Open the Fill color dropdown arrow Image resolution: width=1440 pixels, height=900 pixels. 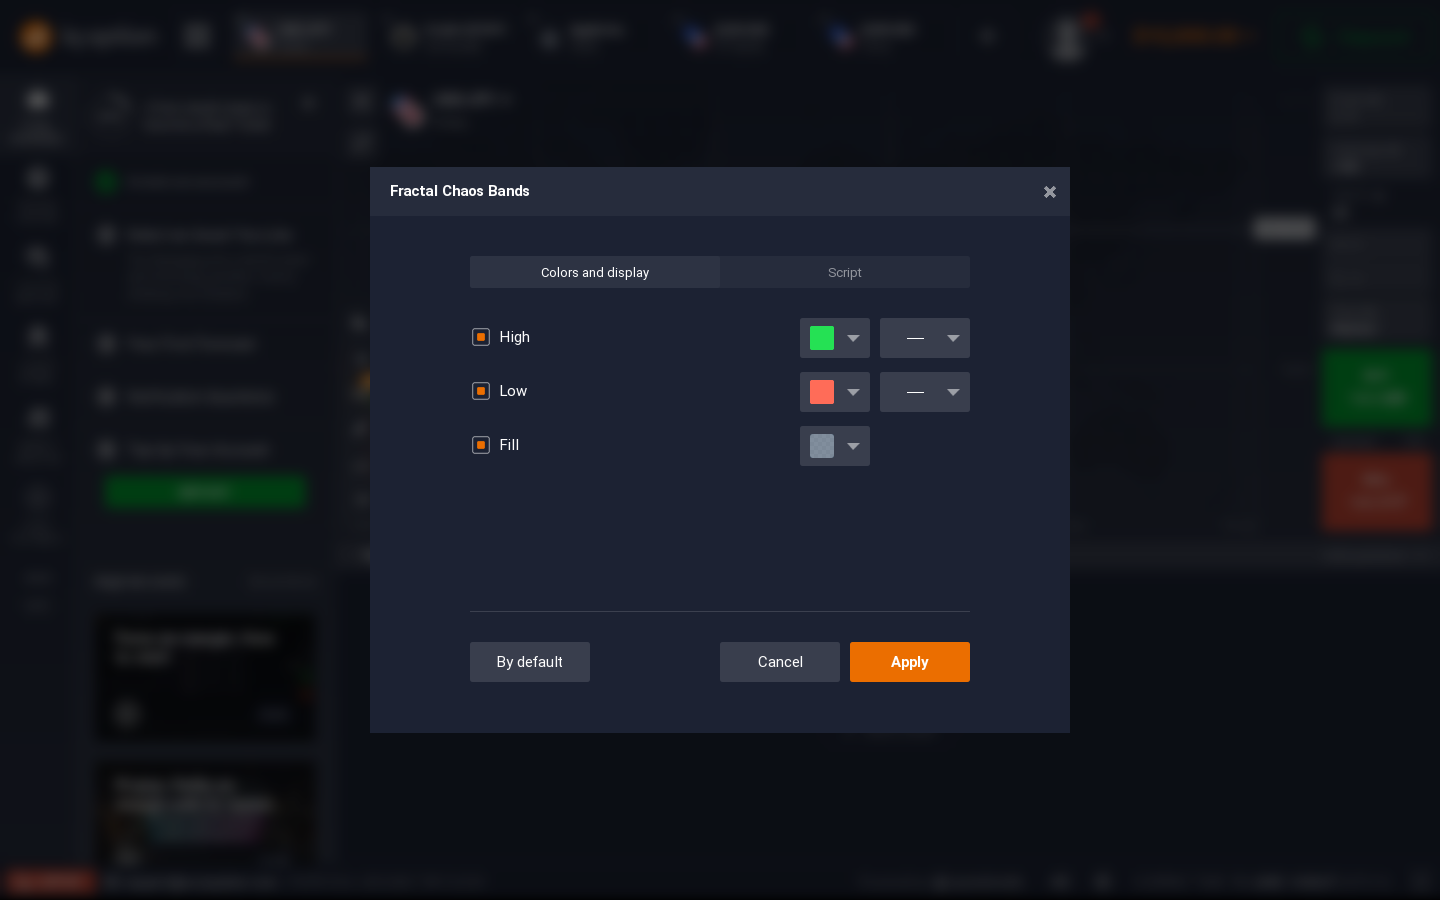click(x=853, y=446)
